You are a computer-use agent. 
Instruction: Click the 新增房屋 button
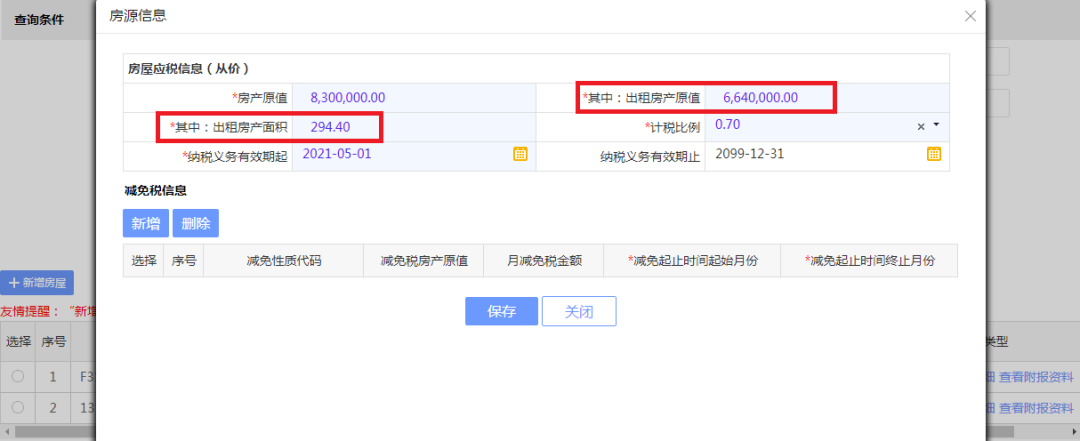[37, 283]
